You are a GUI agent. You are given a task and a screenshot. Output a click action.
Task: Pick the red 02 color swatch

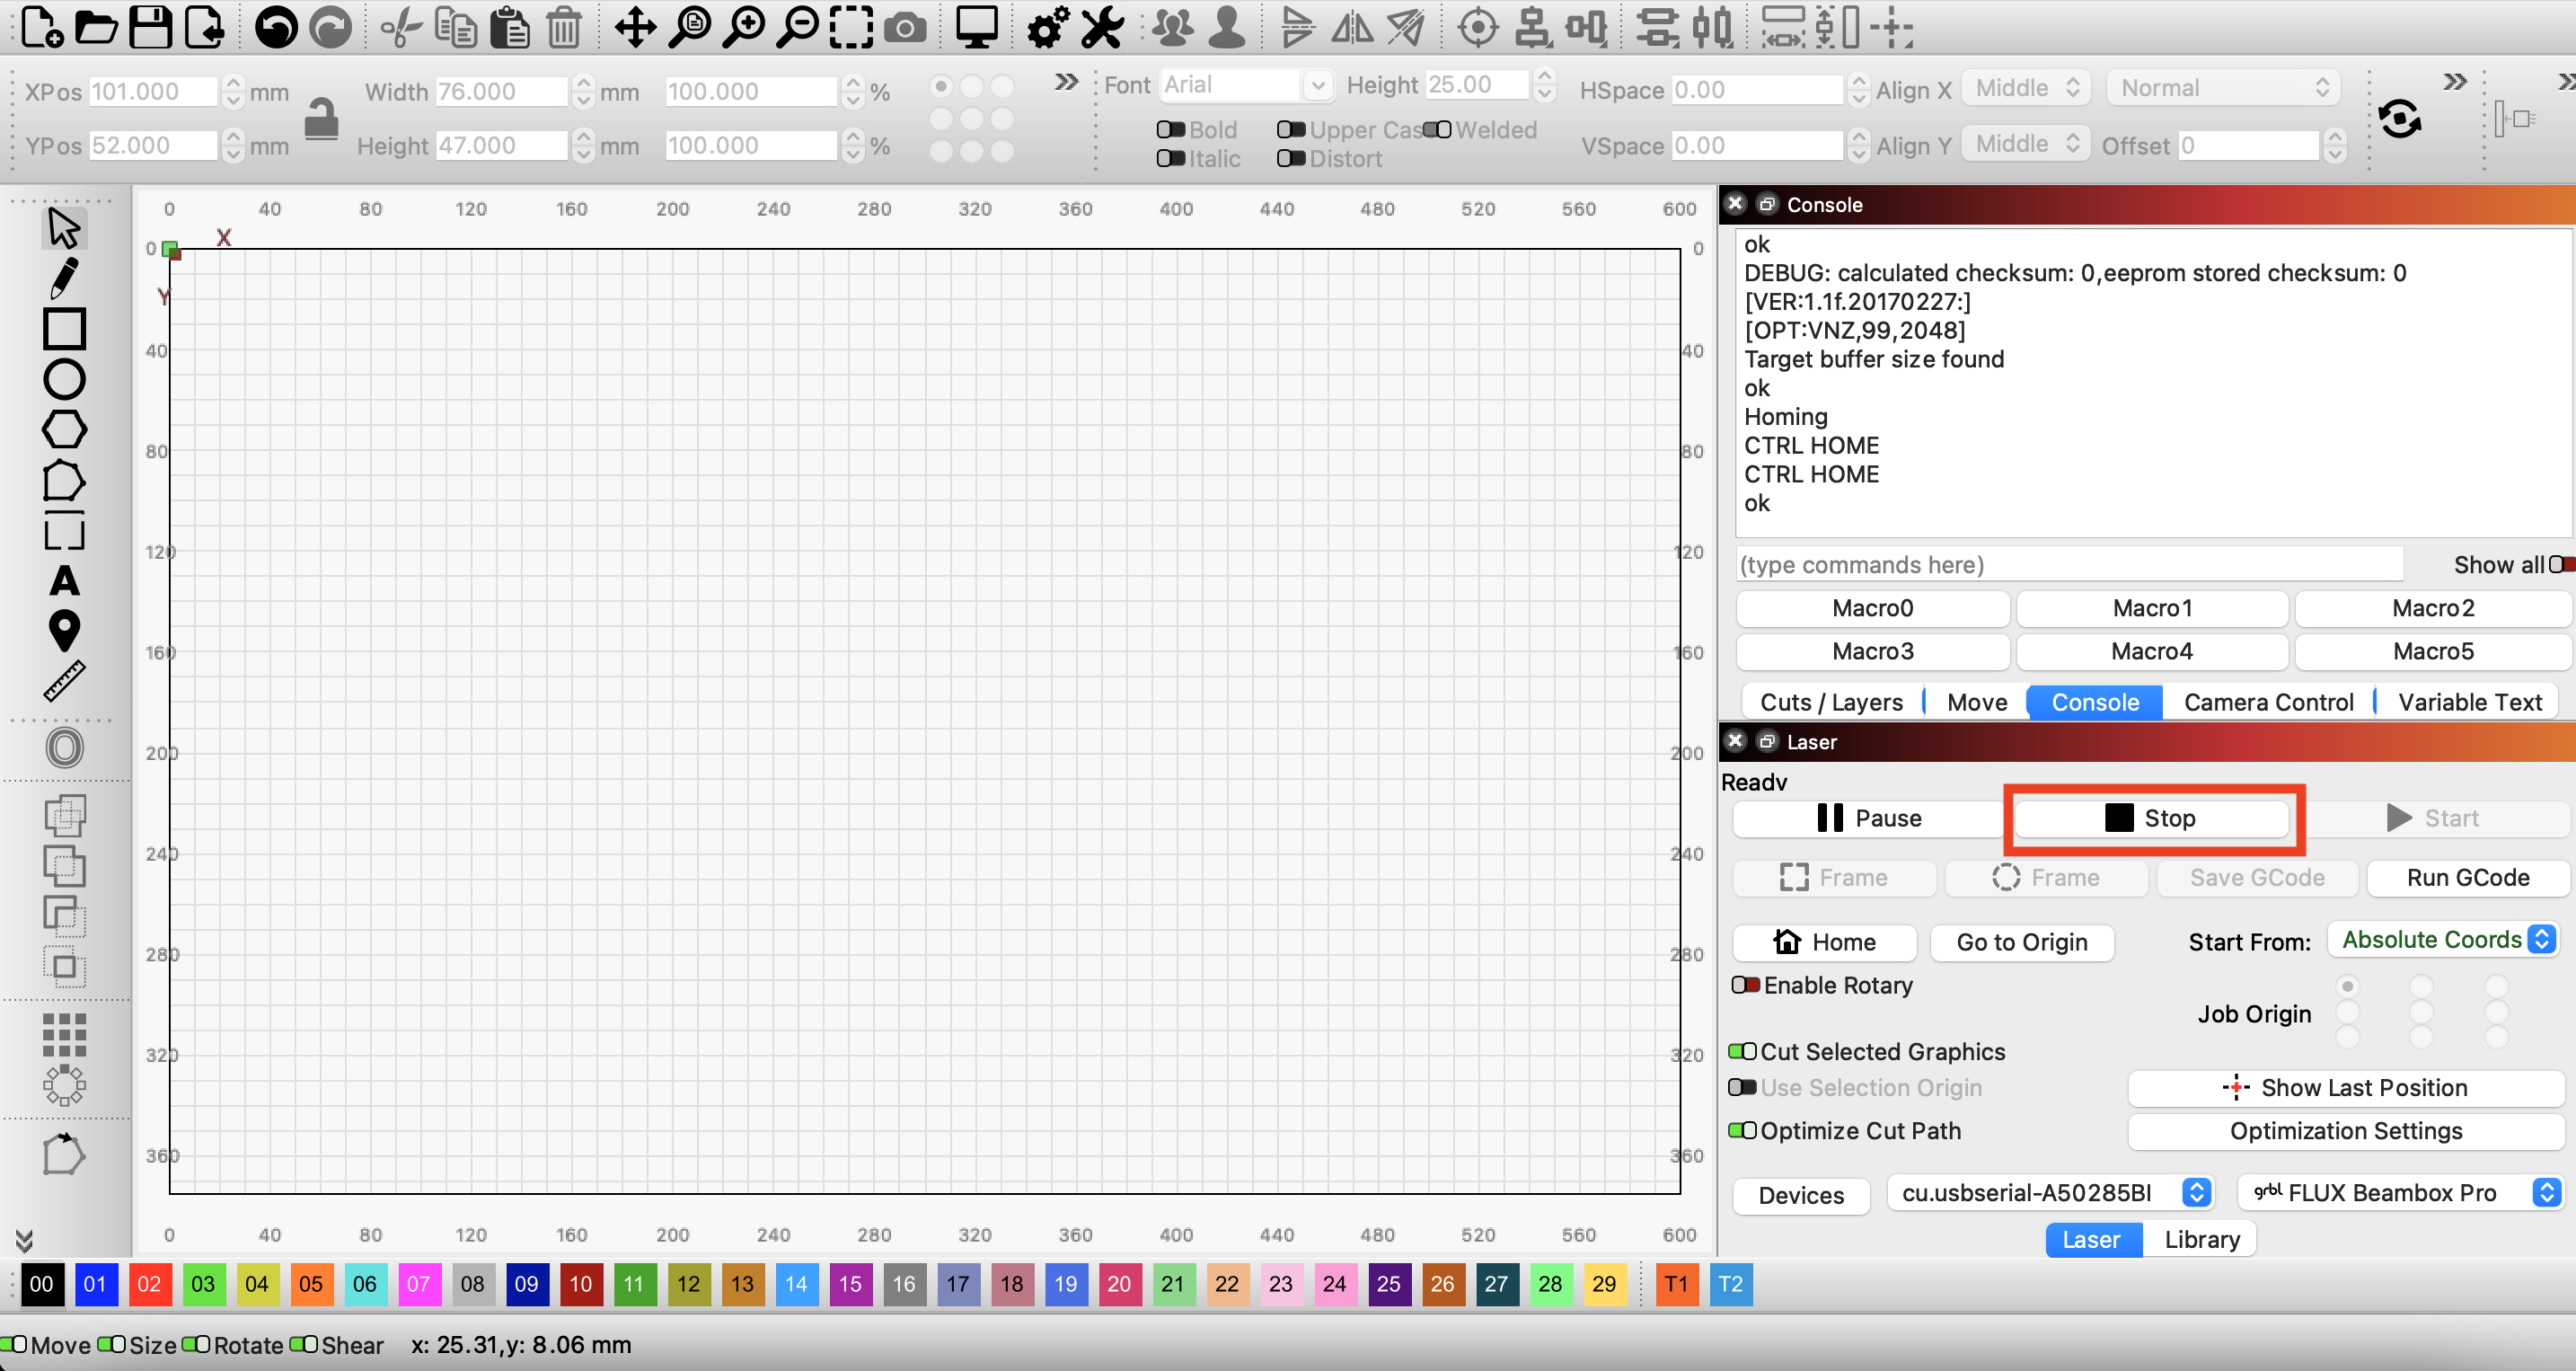tap(149, 1284)
